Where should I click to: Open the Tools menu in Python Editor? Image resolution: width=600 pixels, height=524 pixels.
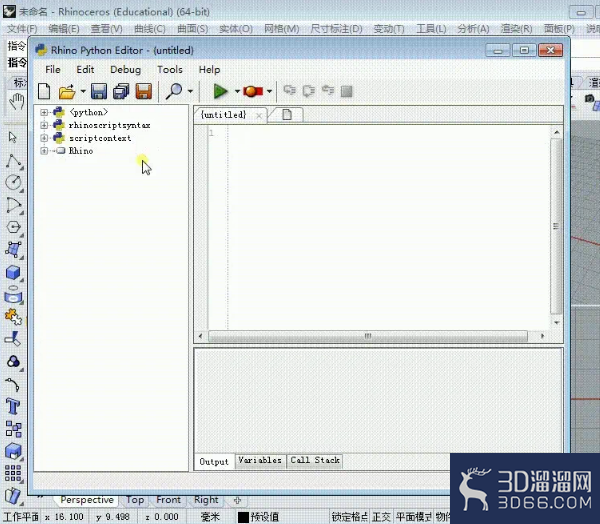coord(170,70)
